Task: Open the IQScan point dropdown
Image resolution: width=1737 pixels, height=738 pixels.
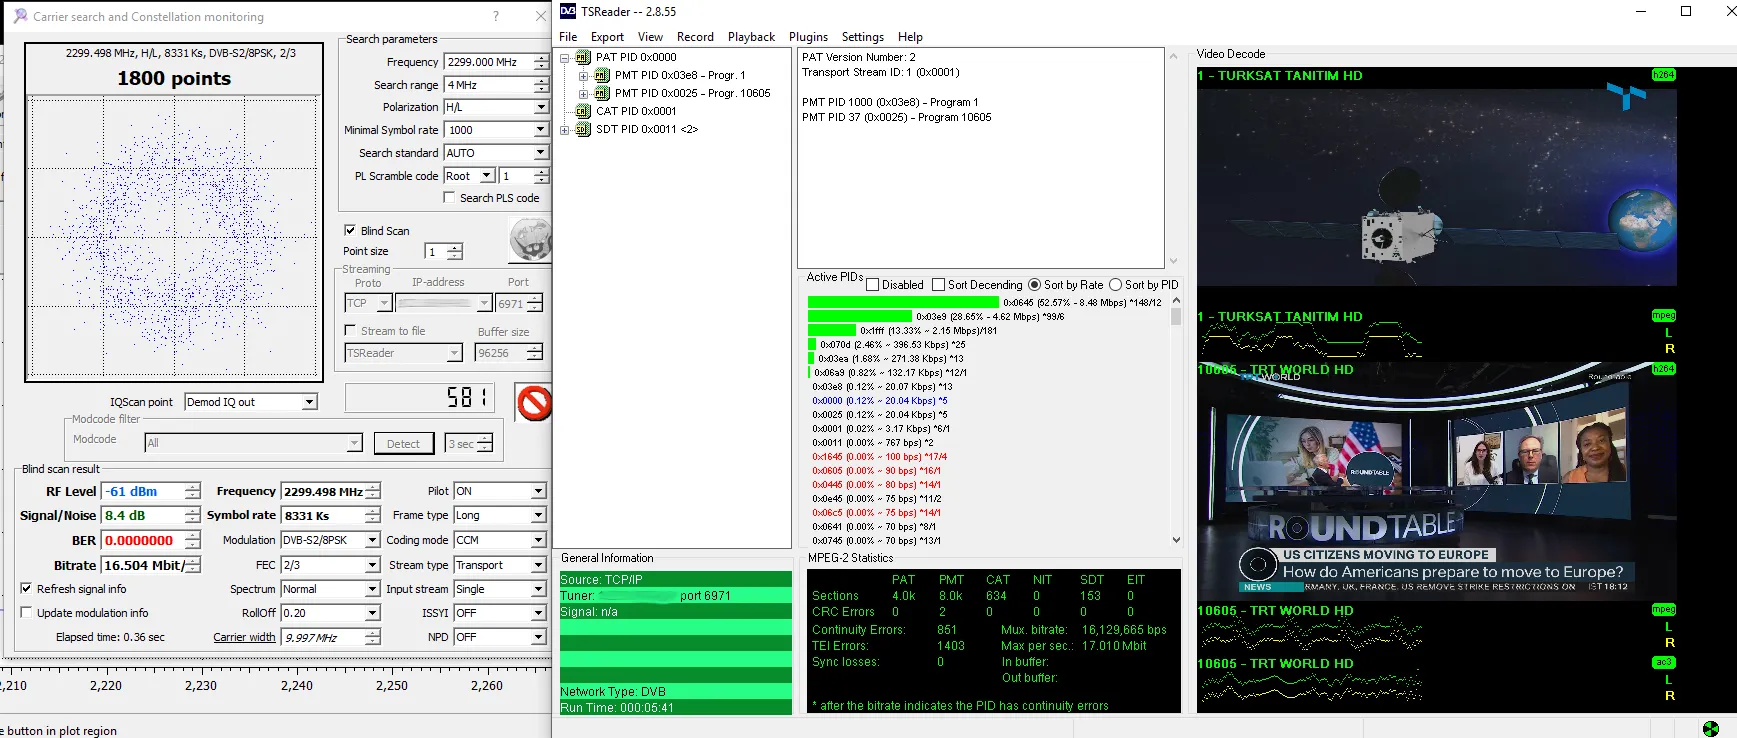Action: (309, 402)
